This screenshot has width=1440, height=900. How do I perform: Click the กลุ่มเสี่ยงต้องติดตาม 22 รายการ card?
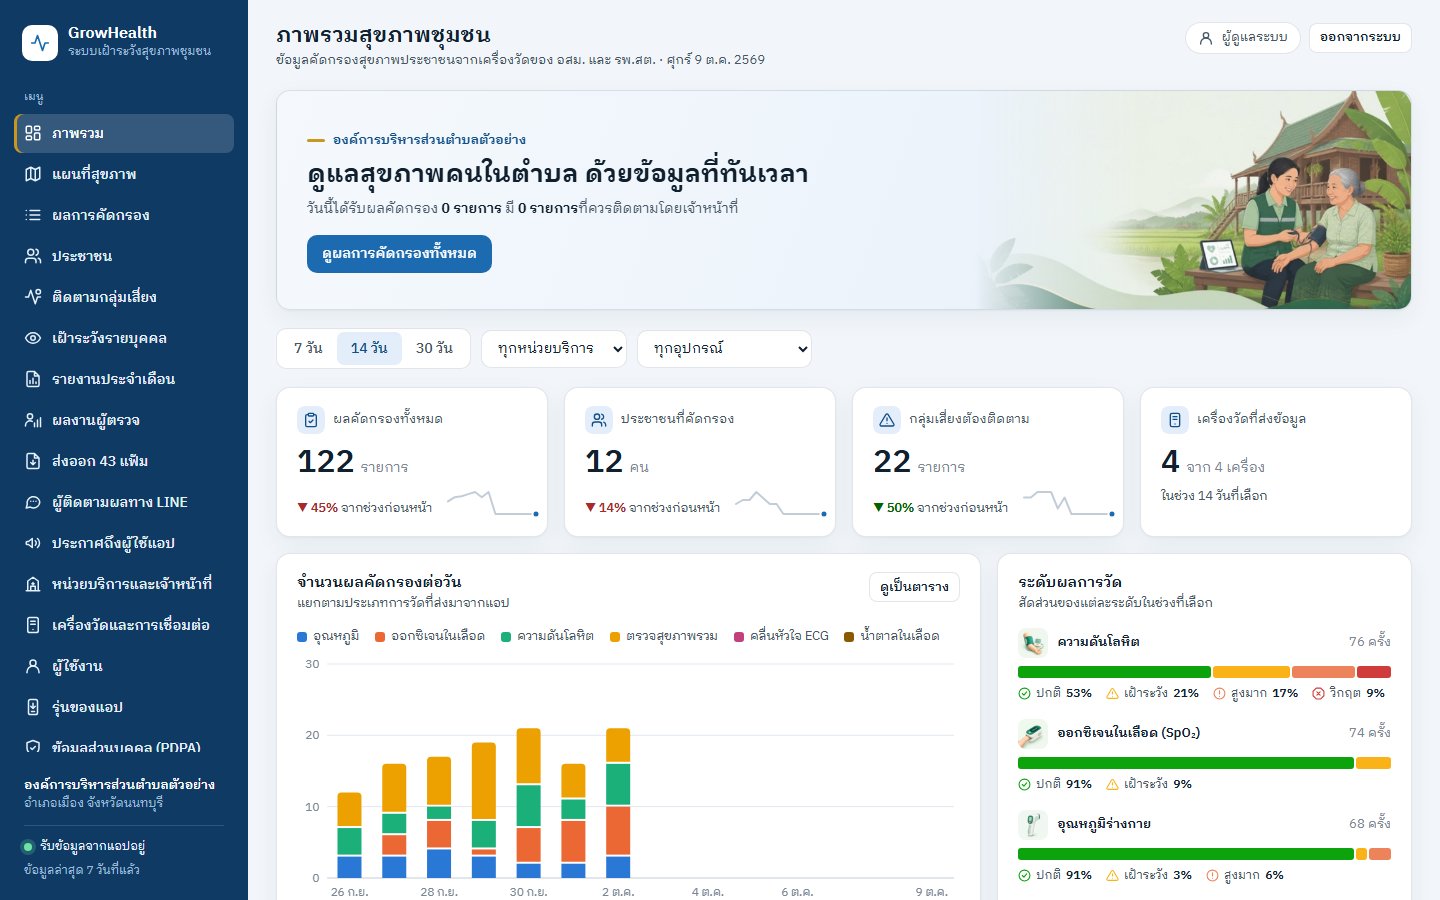point(988,462)
